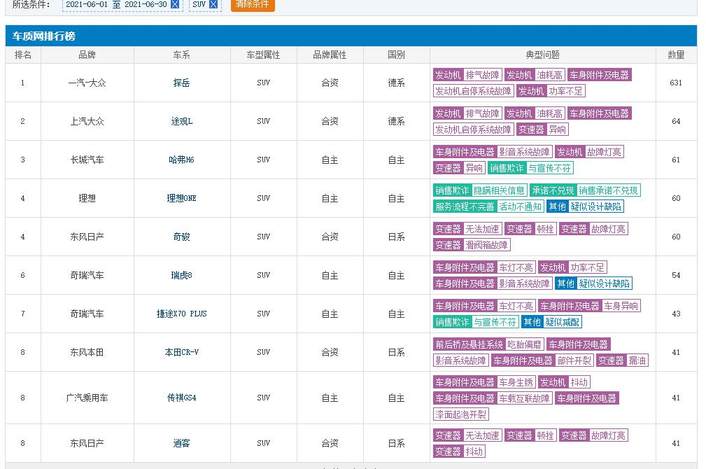Click brand cell 广汽乘用车

coord(87,398)
